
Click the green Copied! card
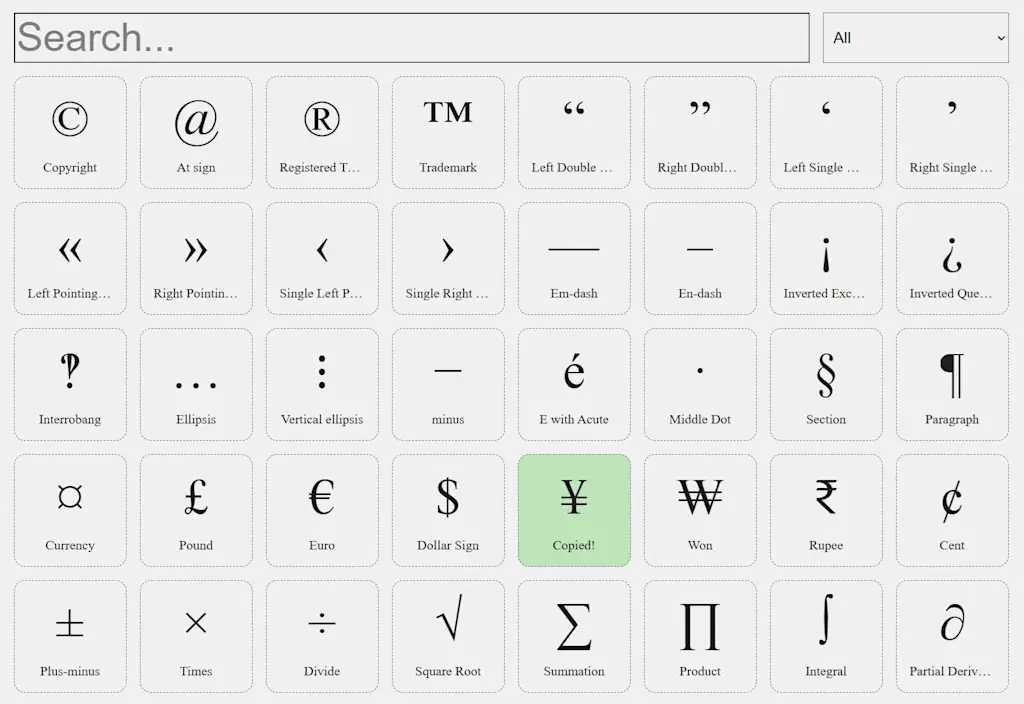(x=574, y=510)
